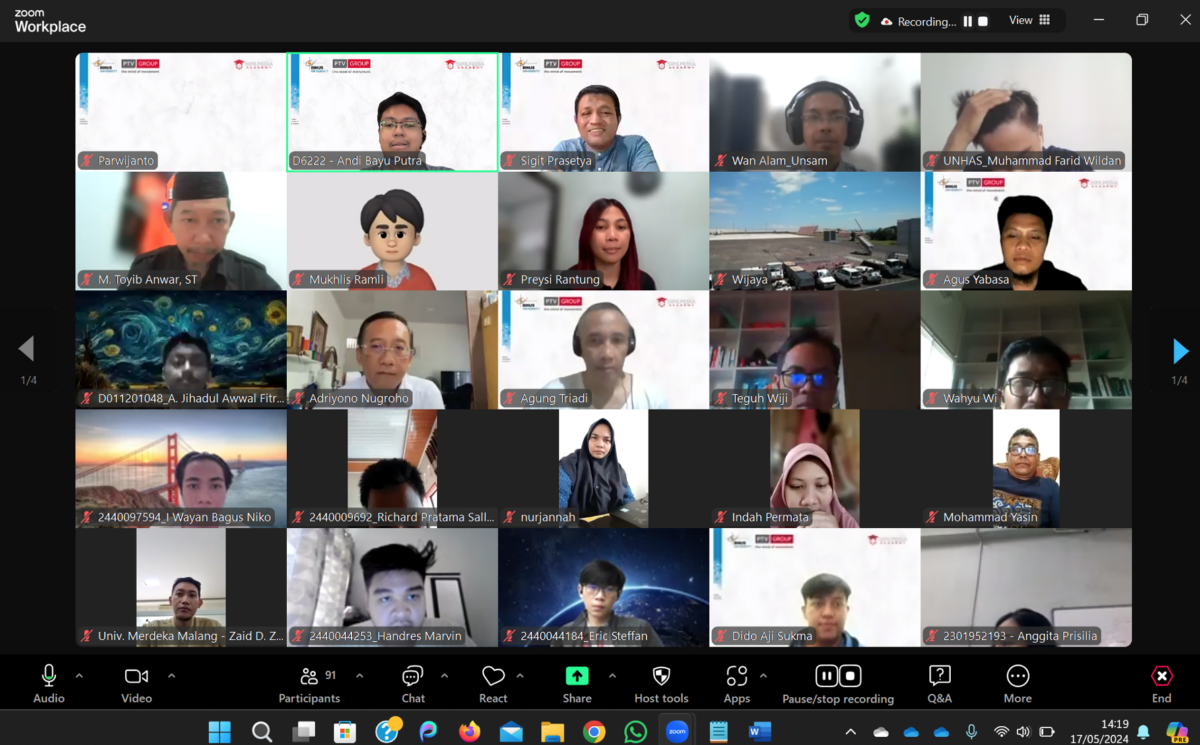Open the Apps menu icon
The height and width of the screenshot is (745, 1200).
coord(737,676)
